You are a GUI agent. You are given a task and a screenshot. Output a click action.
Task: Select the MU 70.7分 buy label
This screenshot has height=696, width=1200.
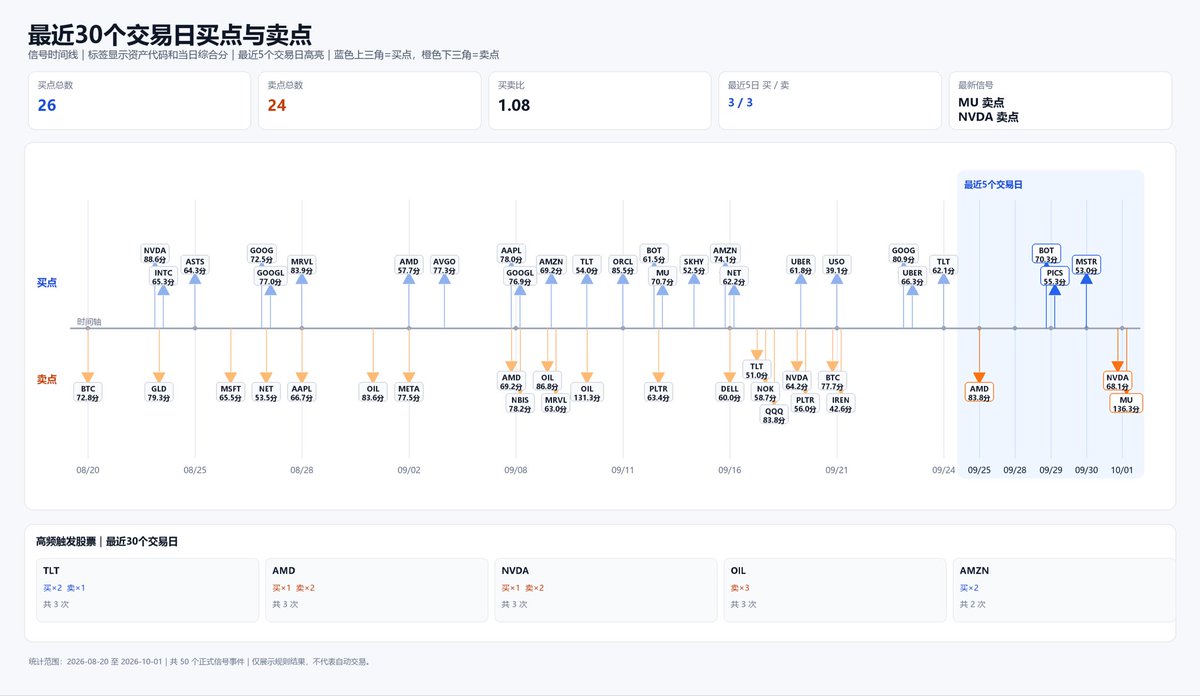click(662, 277)
